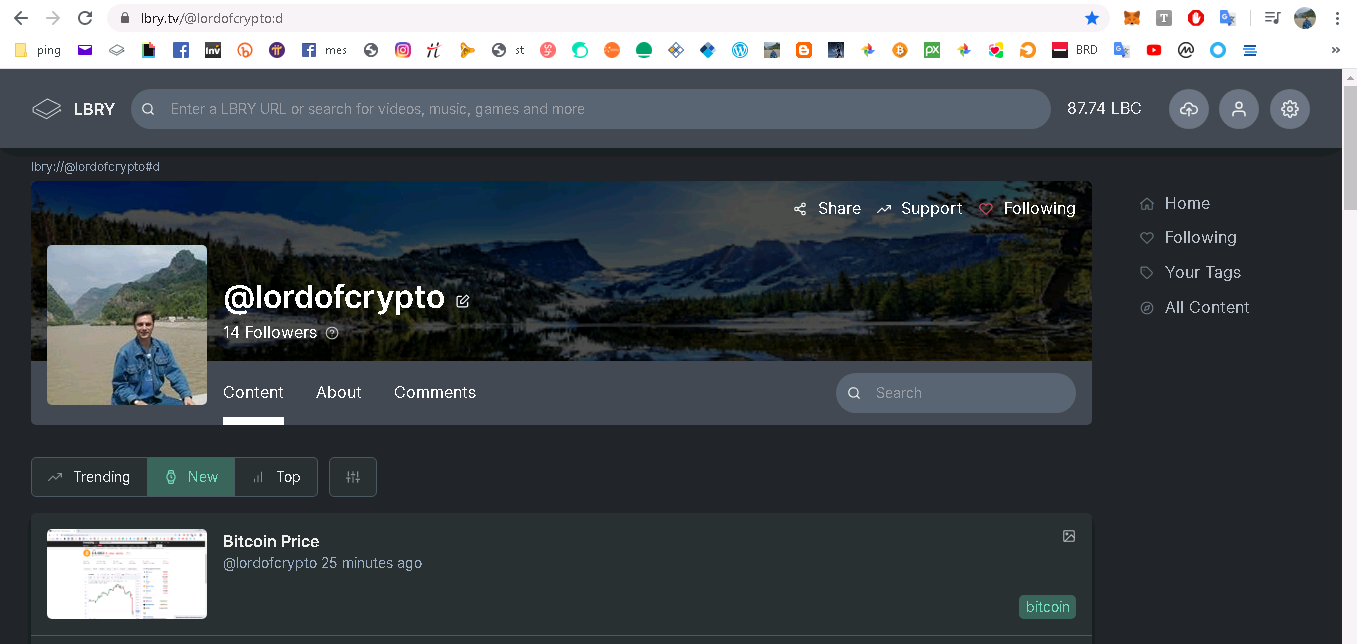Switch to the Content tab
1357x644 pixels.
[253, 392]
